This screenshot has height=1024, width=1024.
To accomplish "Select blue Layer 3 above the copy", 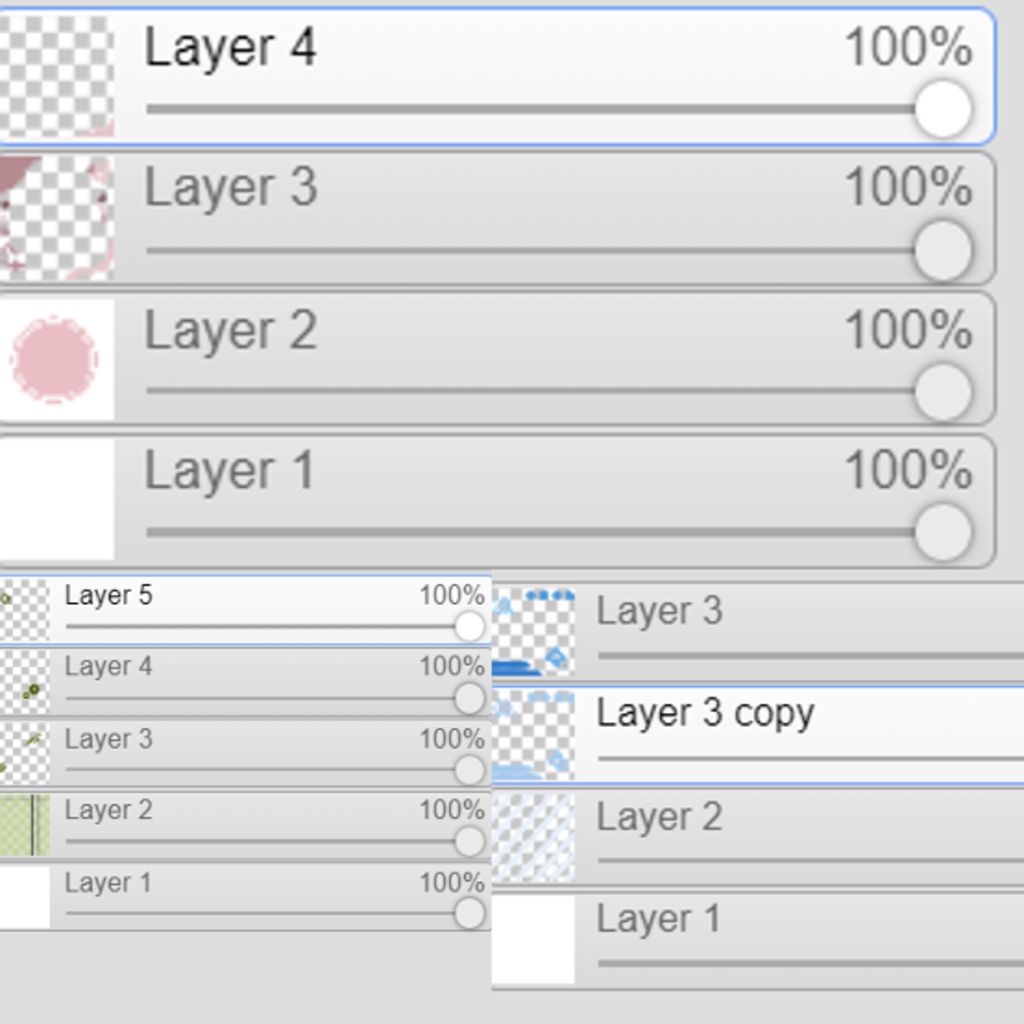I will (x=659, y=611).
